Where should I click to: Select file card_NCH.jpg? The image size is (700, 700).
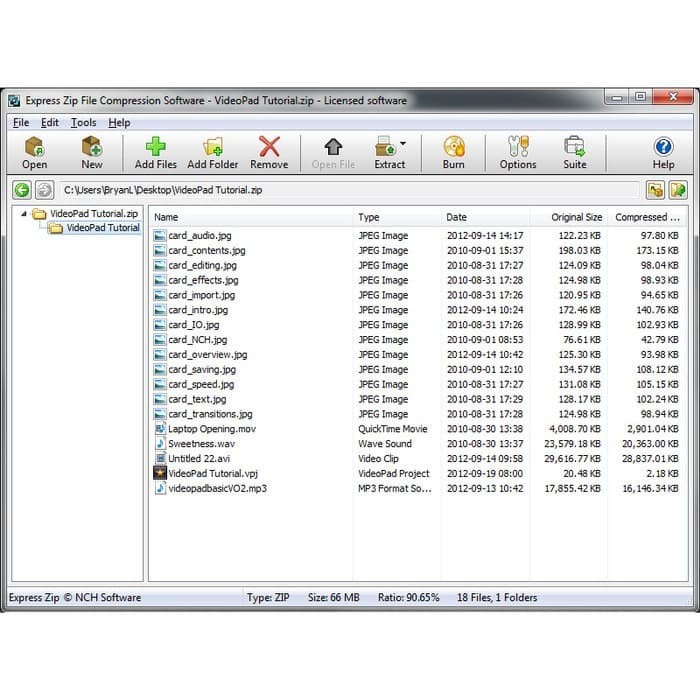tap(197, 340)
